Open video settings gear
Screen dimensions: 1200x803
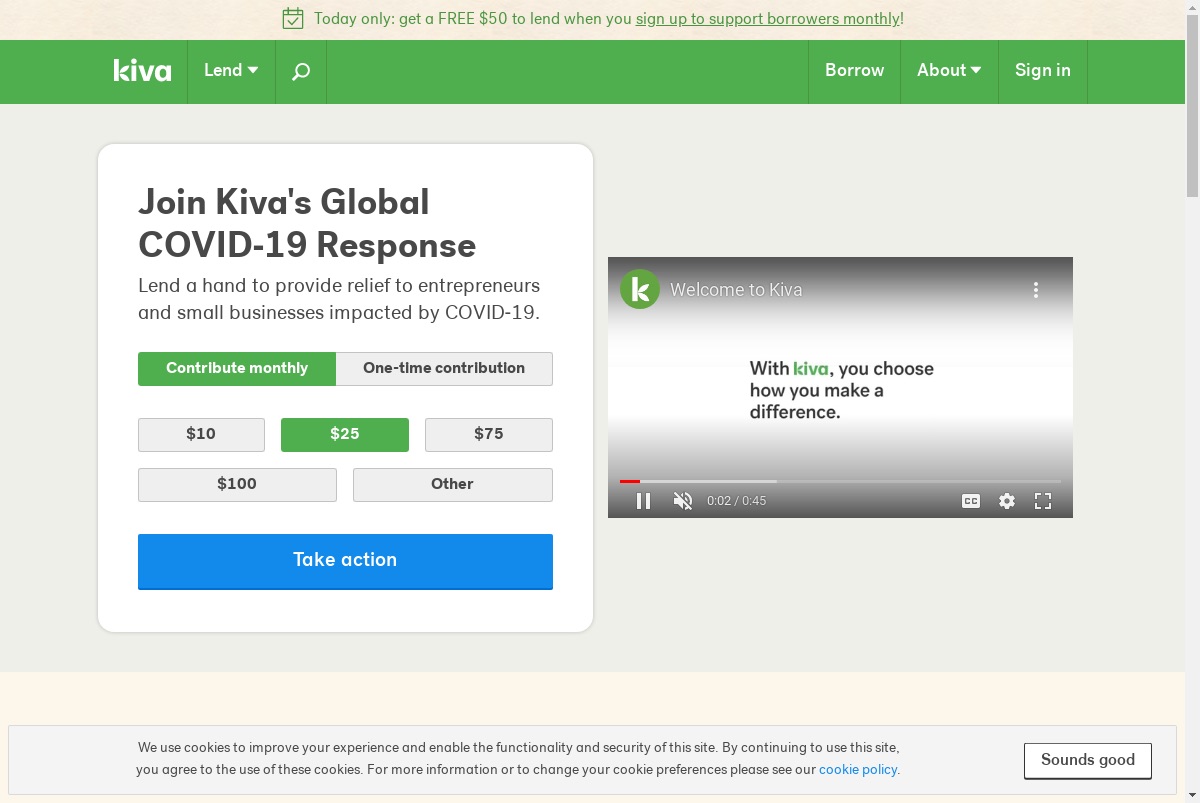(x=1007, y=501)
